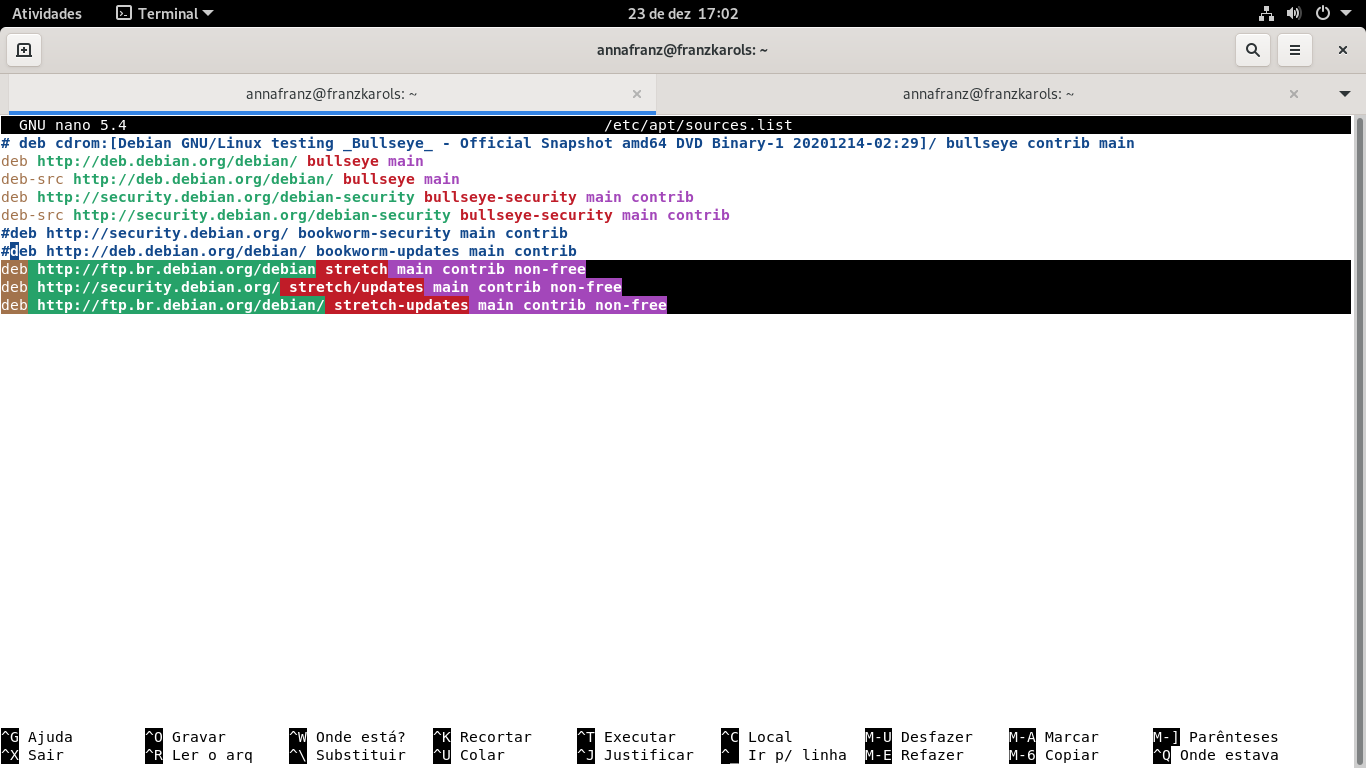Click the ^R Ler o arq shortcut

[199, 755]
